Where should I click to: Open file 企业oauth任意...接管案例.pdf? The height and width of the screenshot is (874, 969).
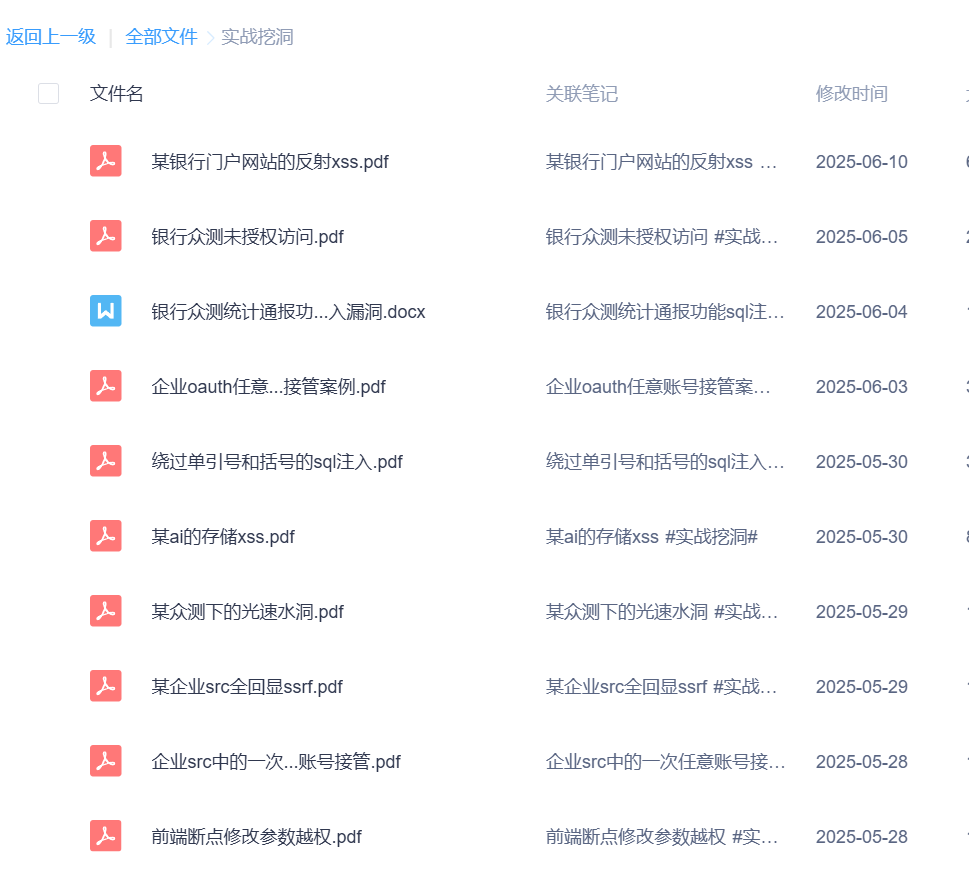268,386
